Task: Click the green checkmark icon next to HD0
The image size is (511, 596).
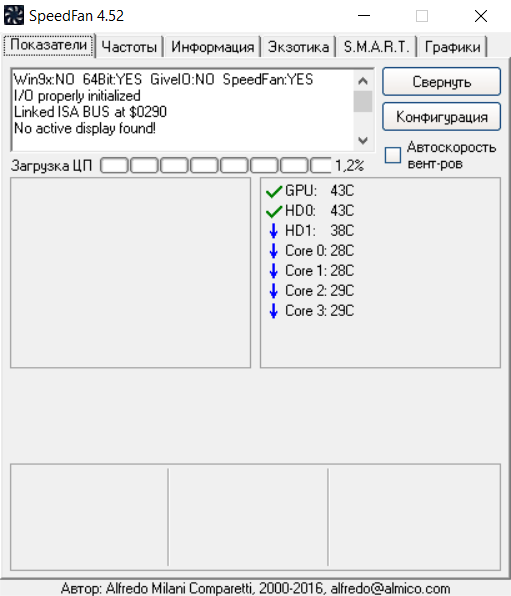Action: [x=274, y=211]
